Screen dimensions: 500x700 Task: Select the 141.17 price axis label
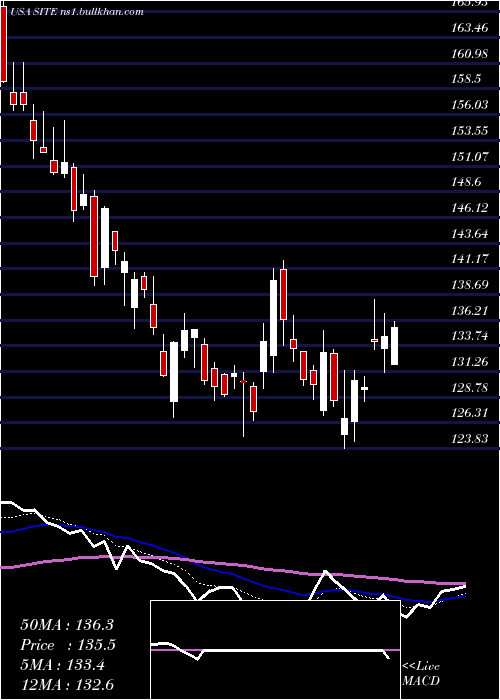click(470, 258)
